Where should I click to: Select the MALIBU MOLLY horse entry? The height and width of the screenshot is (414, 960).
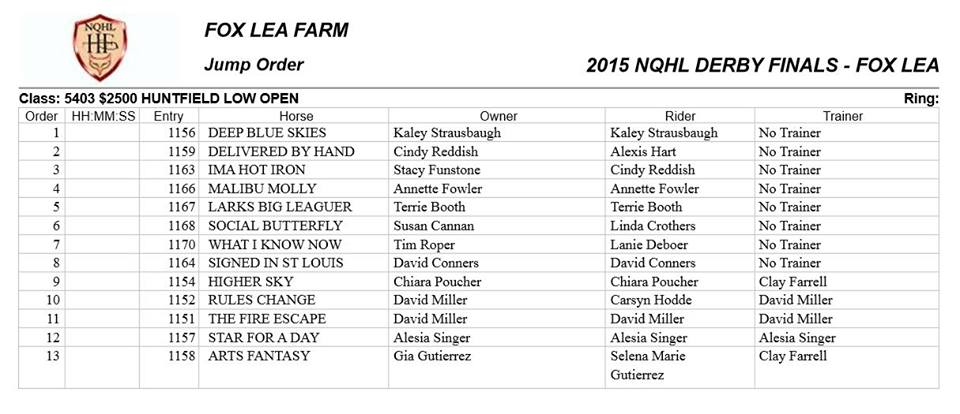262,189
